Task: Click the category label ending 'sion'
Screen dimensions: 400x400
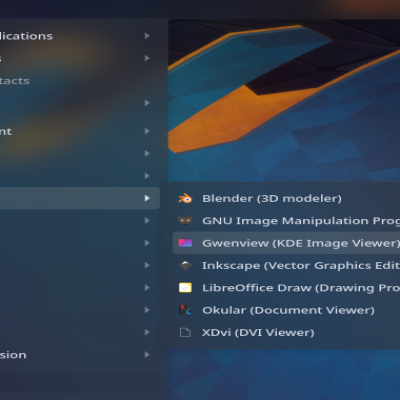Action: (x=13, y=355)
